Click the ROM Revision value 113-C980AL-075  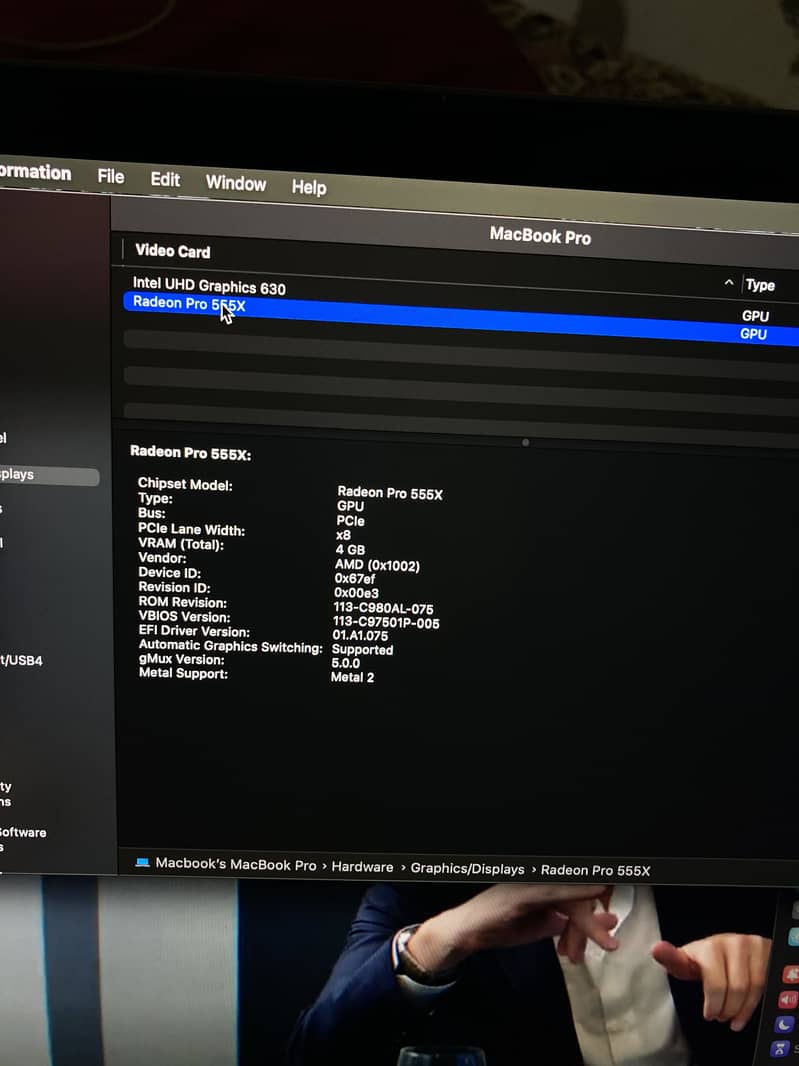pyautogui.click(x=383, y=608)
